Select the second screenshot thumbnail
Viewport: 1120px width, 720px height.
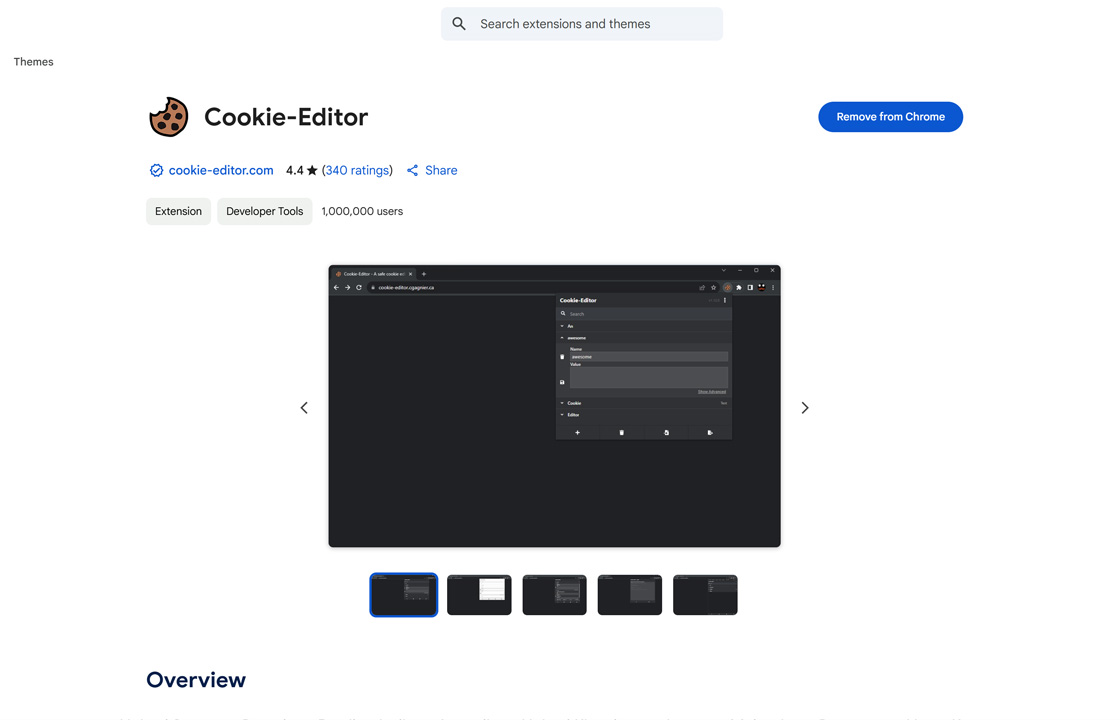[479, 594]
